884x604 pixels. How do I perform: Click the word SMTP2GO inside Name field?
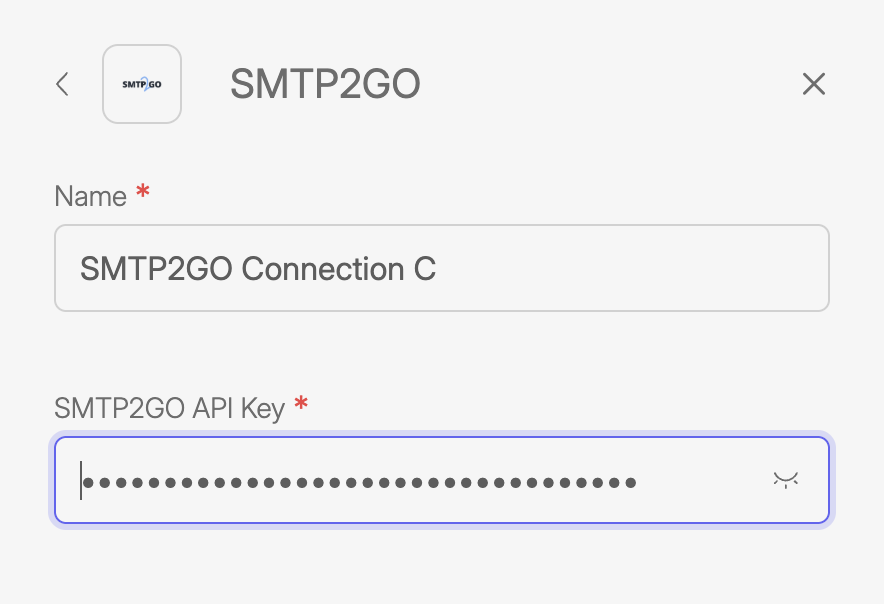coord(157,269)
